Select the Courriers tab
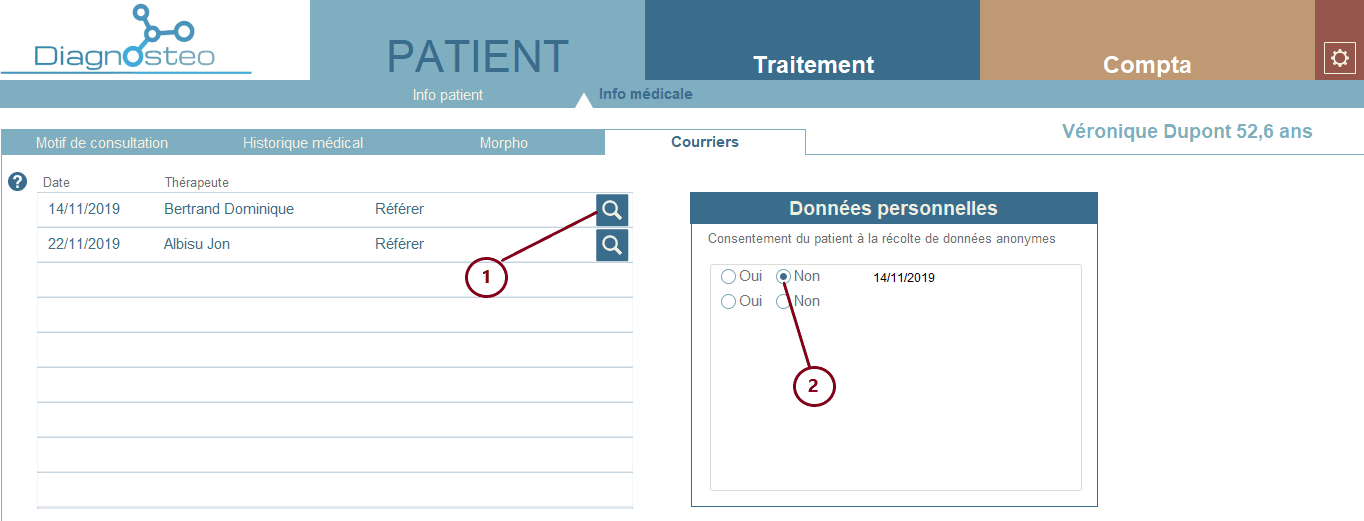Viewport: 1364px width, 521px height. click(705, 142)
